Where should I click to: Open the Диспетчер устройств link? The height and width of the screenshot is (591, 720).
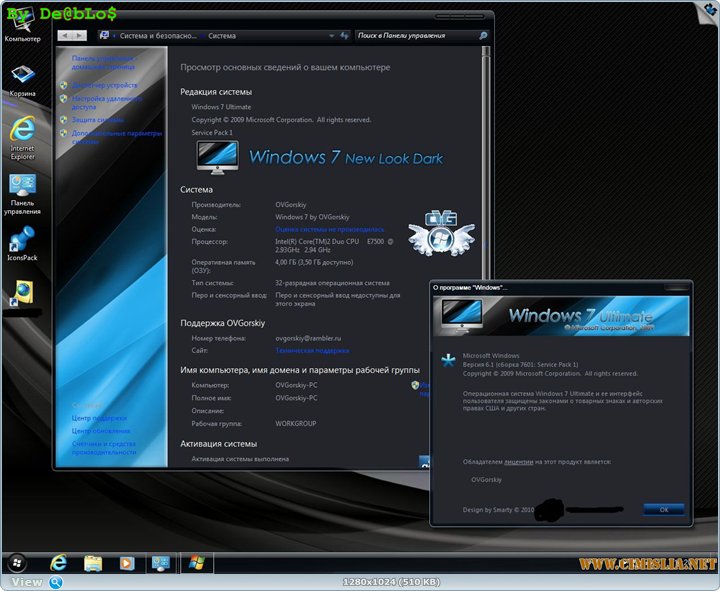(105, 85)
